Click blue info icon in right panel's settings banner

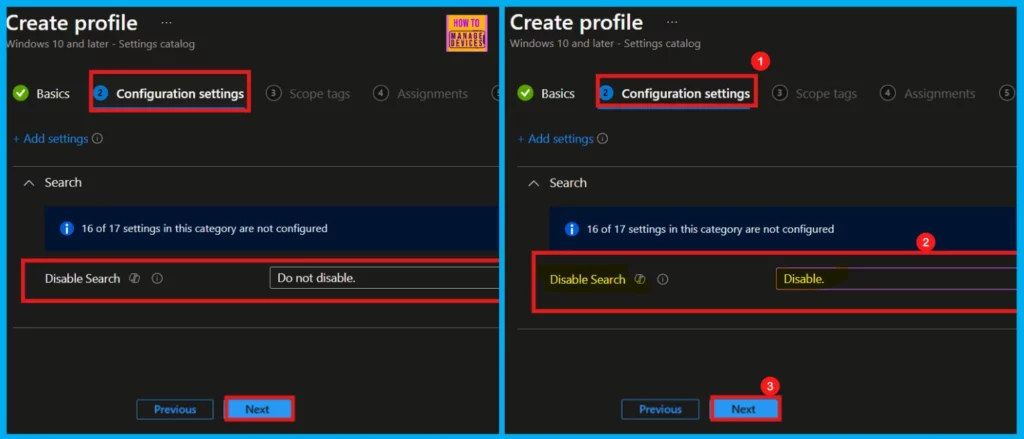click(571, 229)
